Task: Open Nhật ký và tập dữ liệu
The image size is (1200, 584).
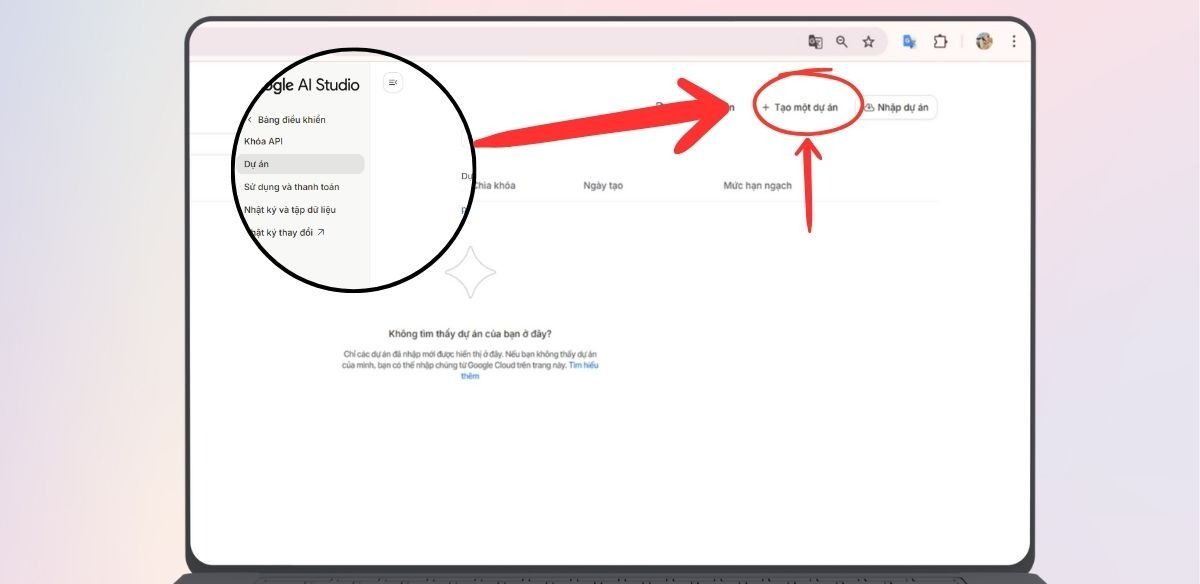Action: [x=289, y=210]
